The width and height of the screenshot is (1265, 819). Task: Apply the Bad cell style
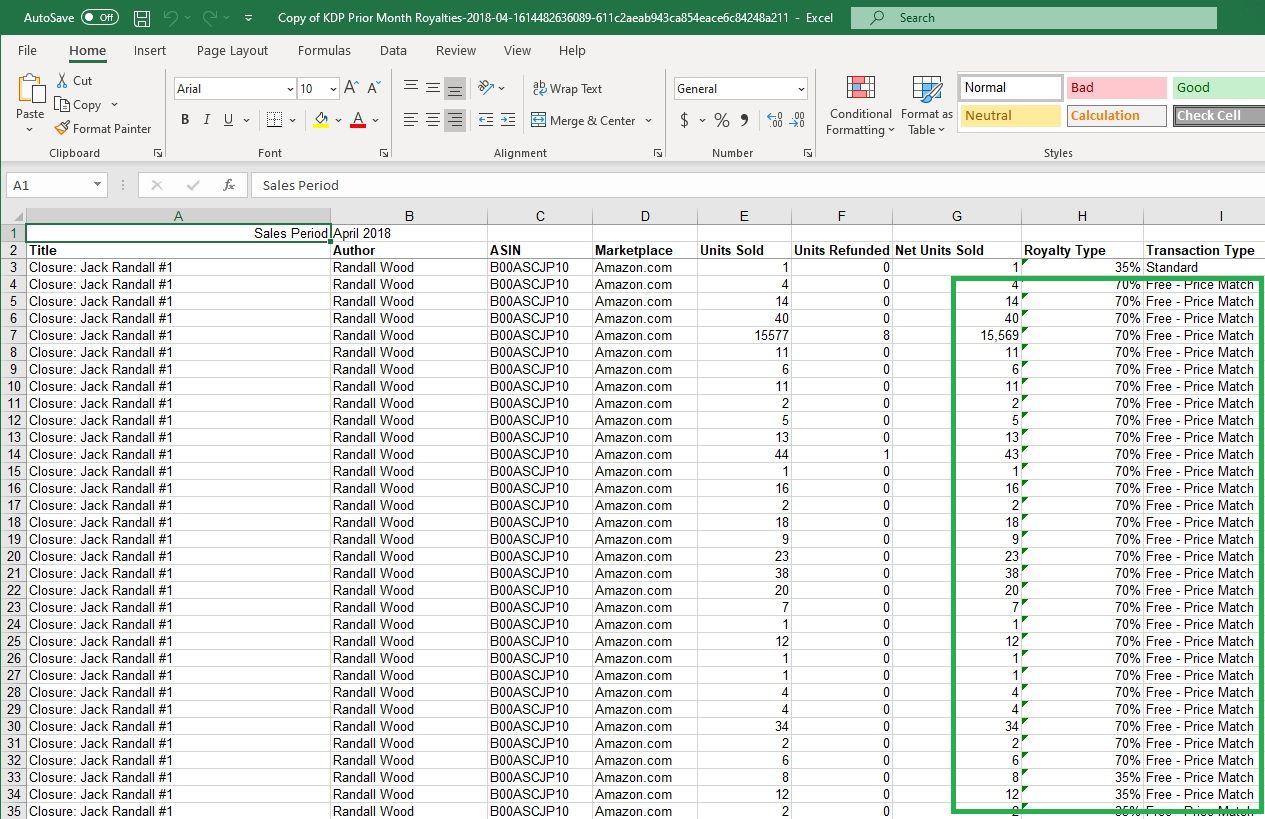pyautogui.click(x=1117, y=88)
